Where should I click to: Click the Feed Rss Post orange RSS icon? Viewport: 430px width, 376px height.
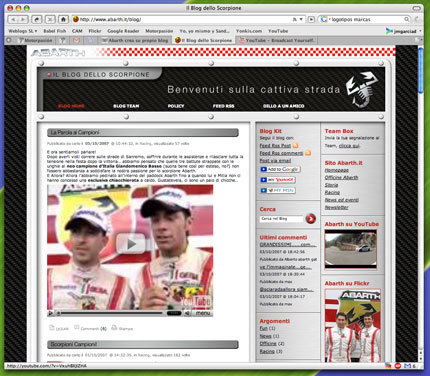click(295, 145)
